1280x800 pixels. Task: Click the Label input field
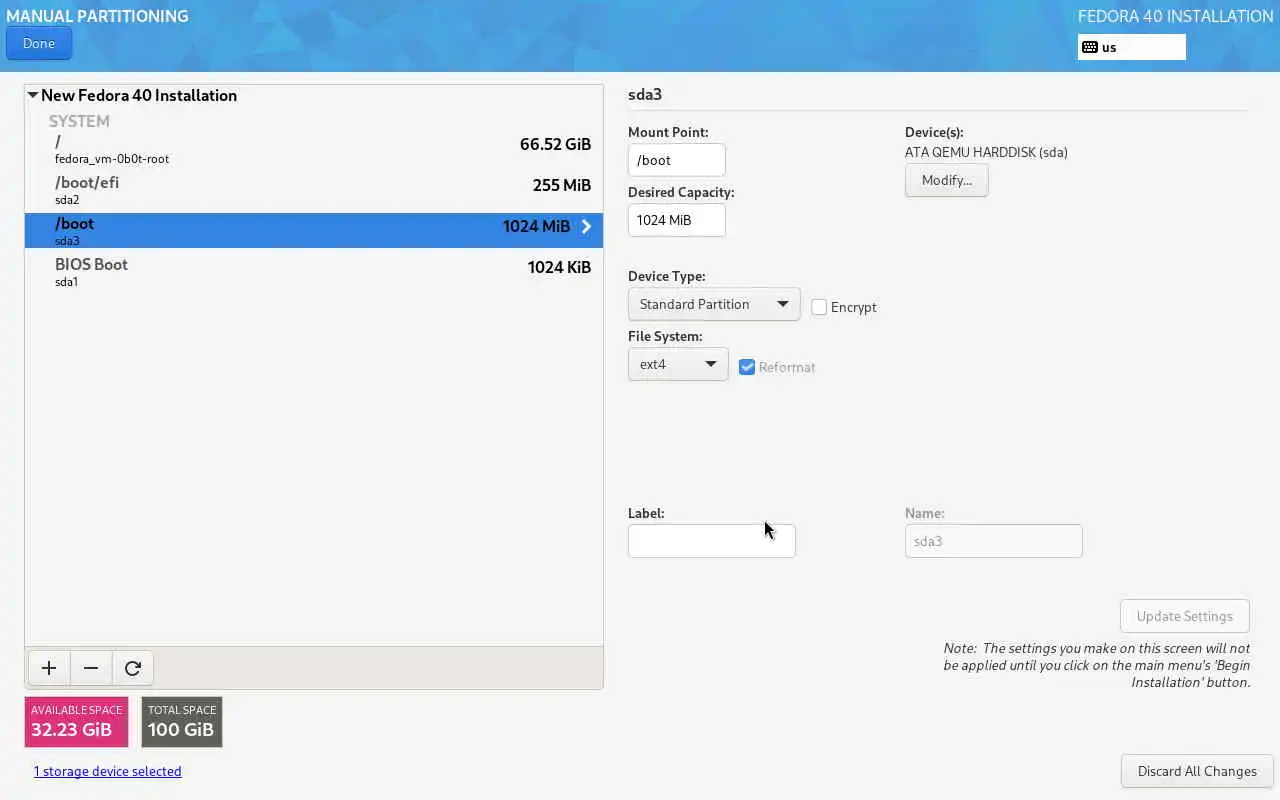[x=712, y=541]
